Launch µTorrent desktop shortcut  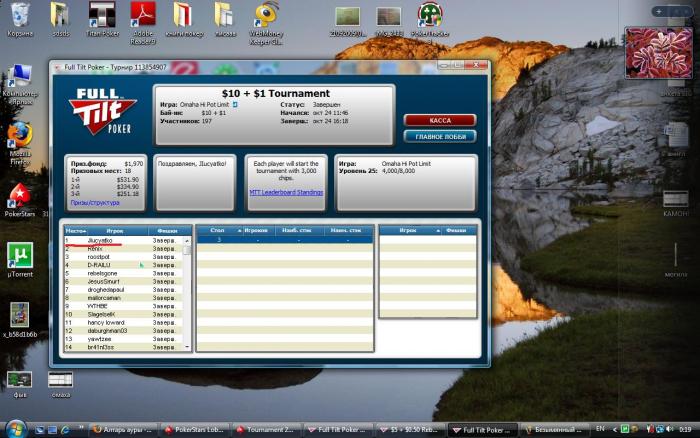[20, 260]
